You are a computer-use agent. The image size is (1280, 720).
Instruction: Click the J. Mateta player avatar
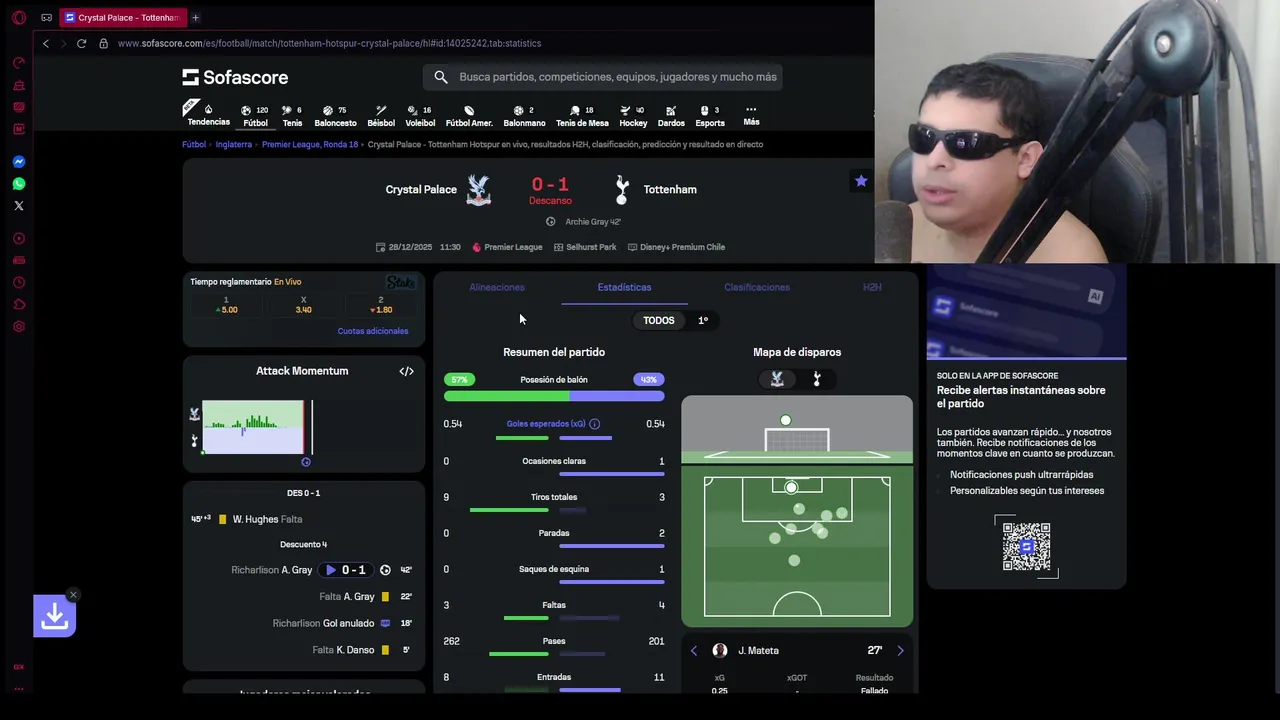coord(719,651)
